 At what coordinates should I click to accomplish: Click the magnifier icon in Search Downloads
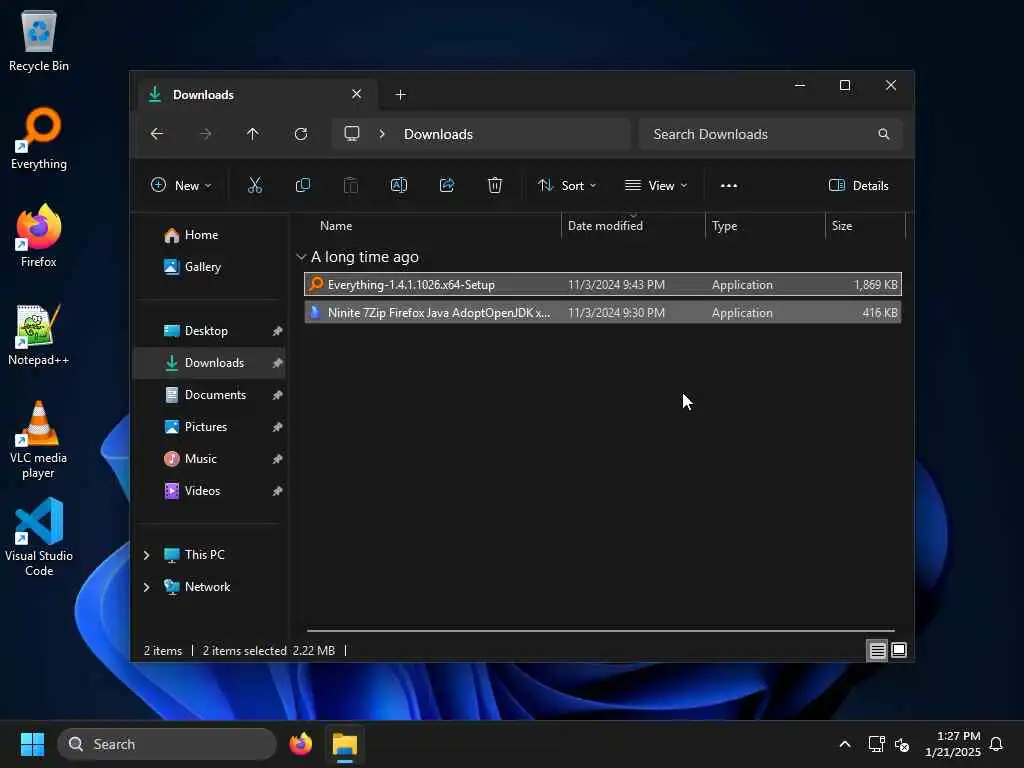pos(884,134)
